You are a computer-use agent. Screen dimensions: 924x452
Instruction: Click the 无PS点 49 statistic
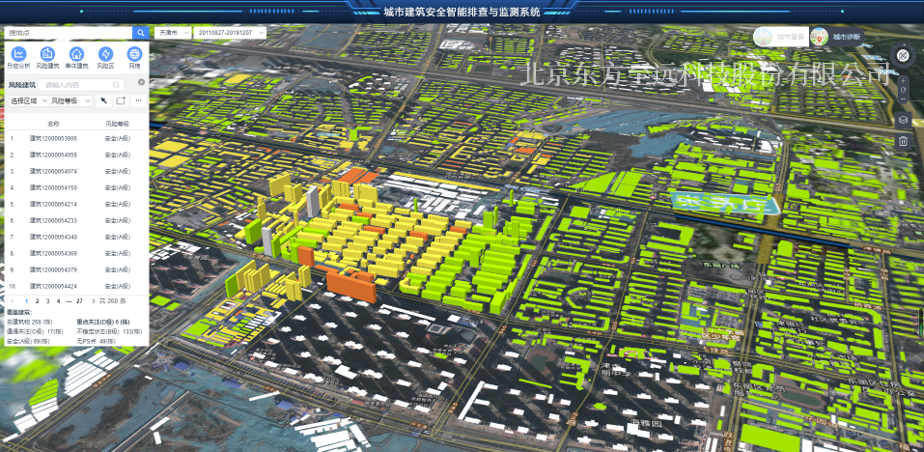97,341
